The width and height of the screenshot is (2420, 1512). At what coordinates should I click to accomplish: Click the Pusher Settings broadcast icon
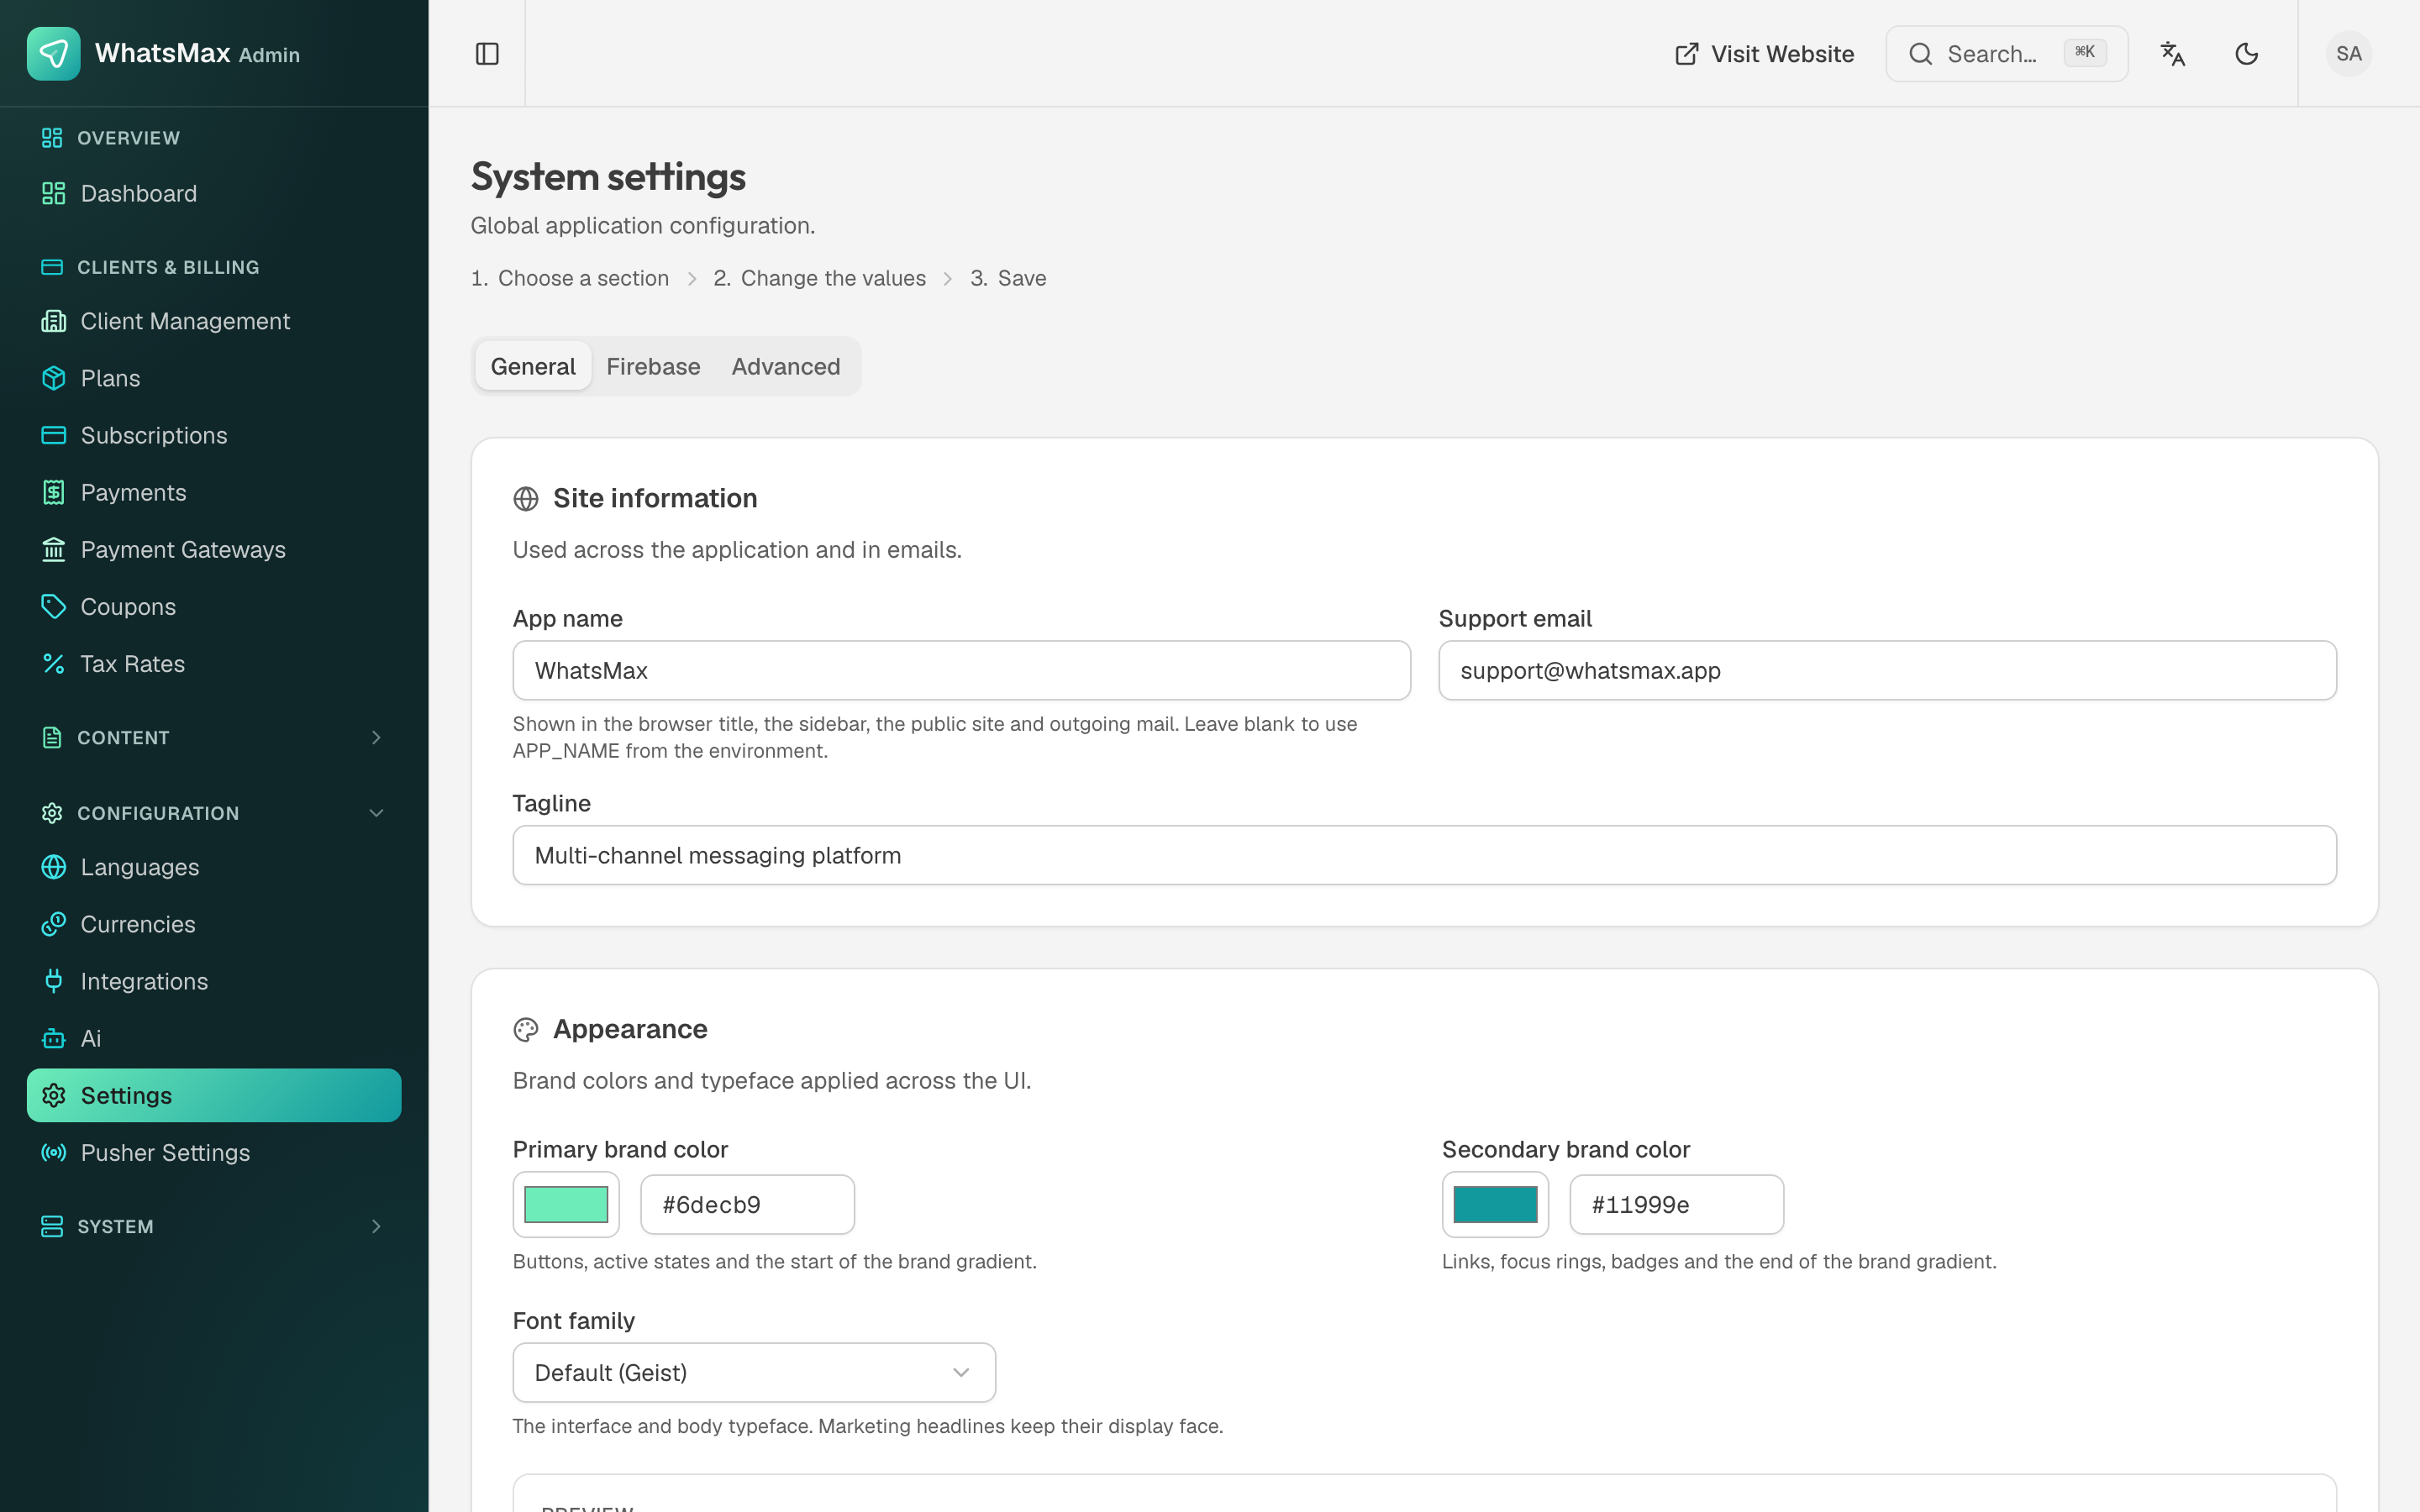53,1153
